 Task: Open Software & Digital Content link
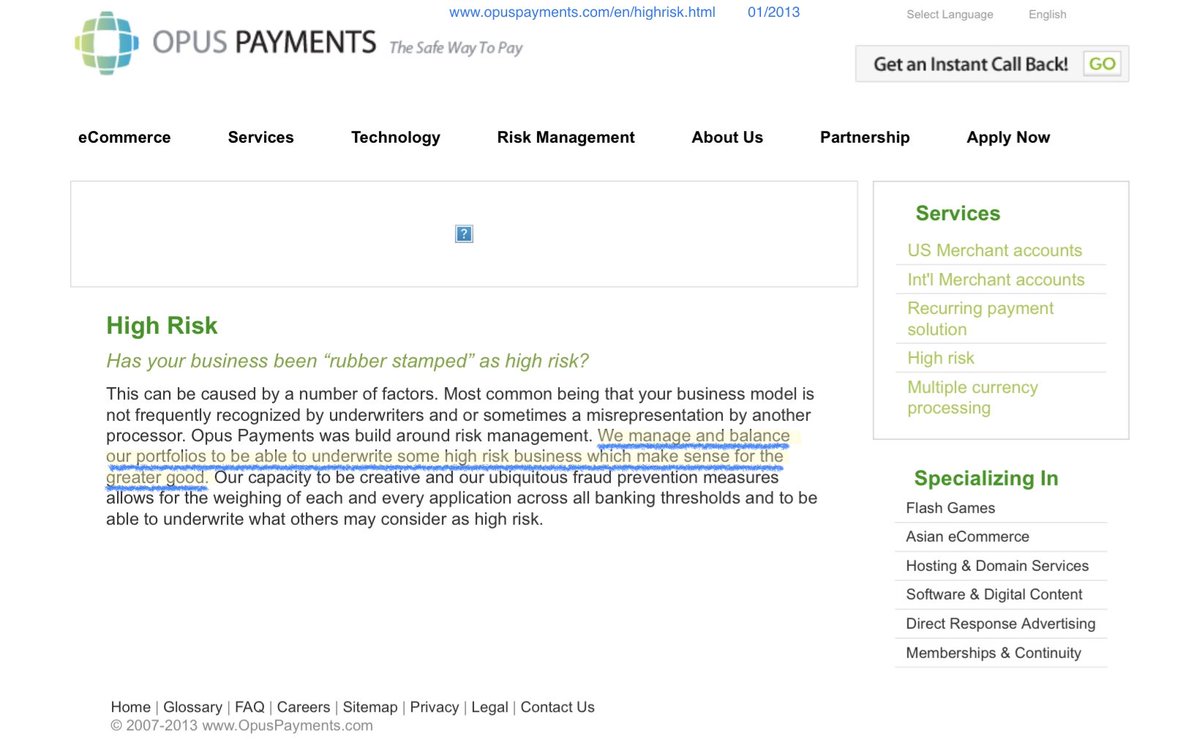994,595
